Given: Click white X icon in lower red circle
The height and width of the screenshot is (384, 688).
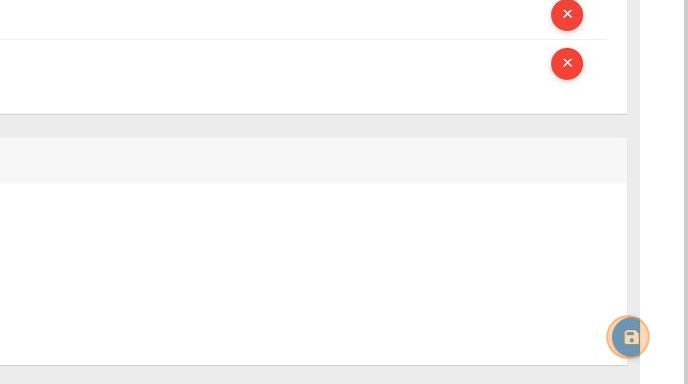Looking at the screenshot, I should pos(567,63).
